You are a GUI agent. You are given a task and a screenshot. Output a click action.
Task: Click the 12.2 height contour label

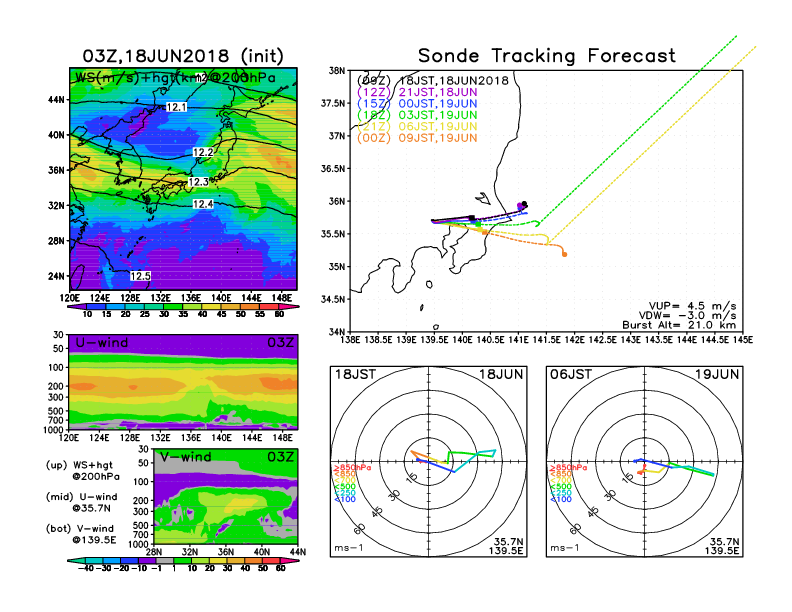[x=203, y=152]
